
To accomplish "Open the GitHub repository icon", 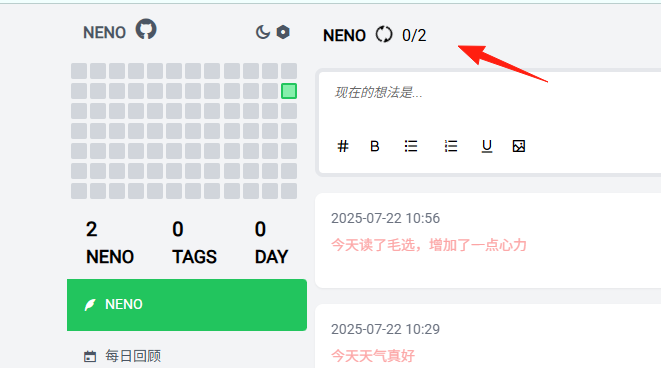I will (146, 30).
